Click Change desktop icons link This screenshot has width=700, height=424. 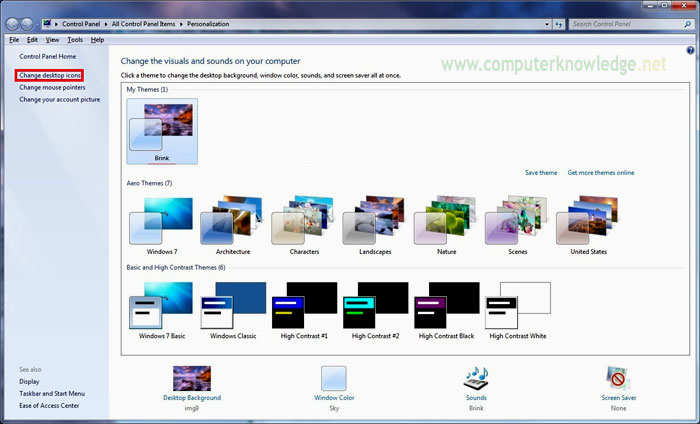50,75
